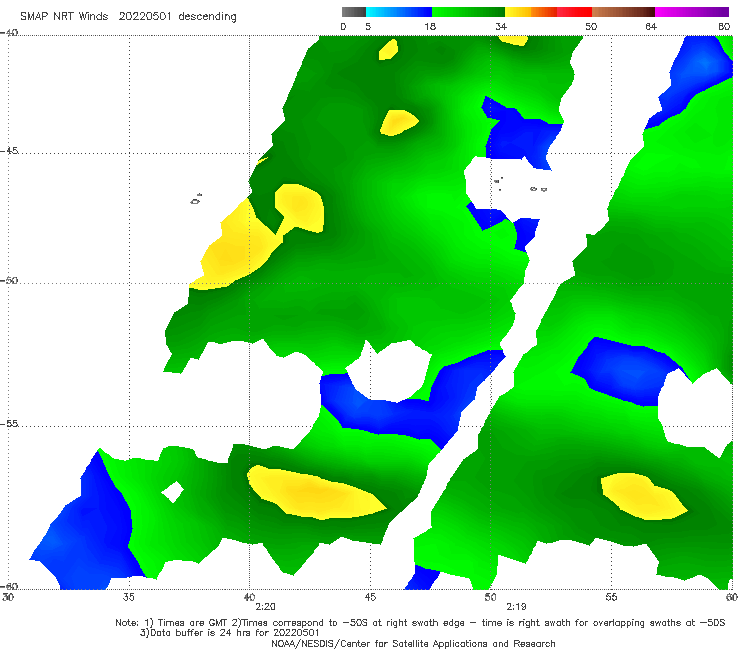740x650 pixels.
Task: Click the swath time label '2:19'
Action: (x=516, y=607)
